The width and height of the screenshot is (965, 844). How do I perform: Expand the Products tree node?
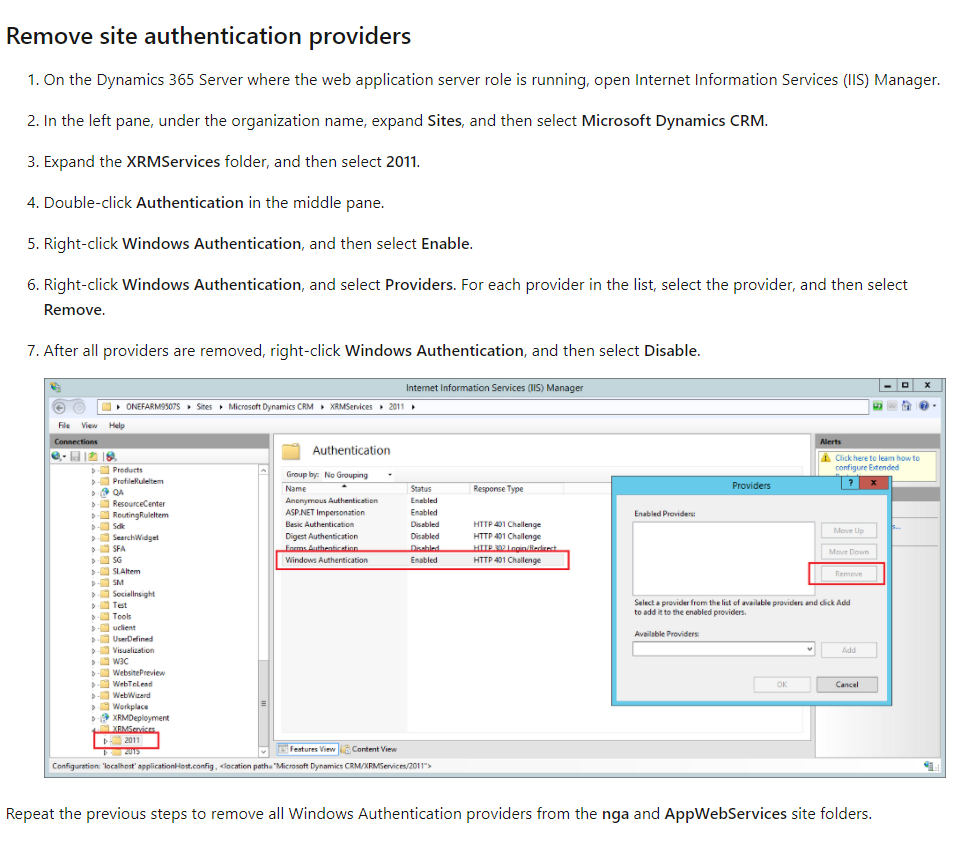coord(94,470)
